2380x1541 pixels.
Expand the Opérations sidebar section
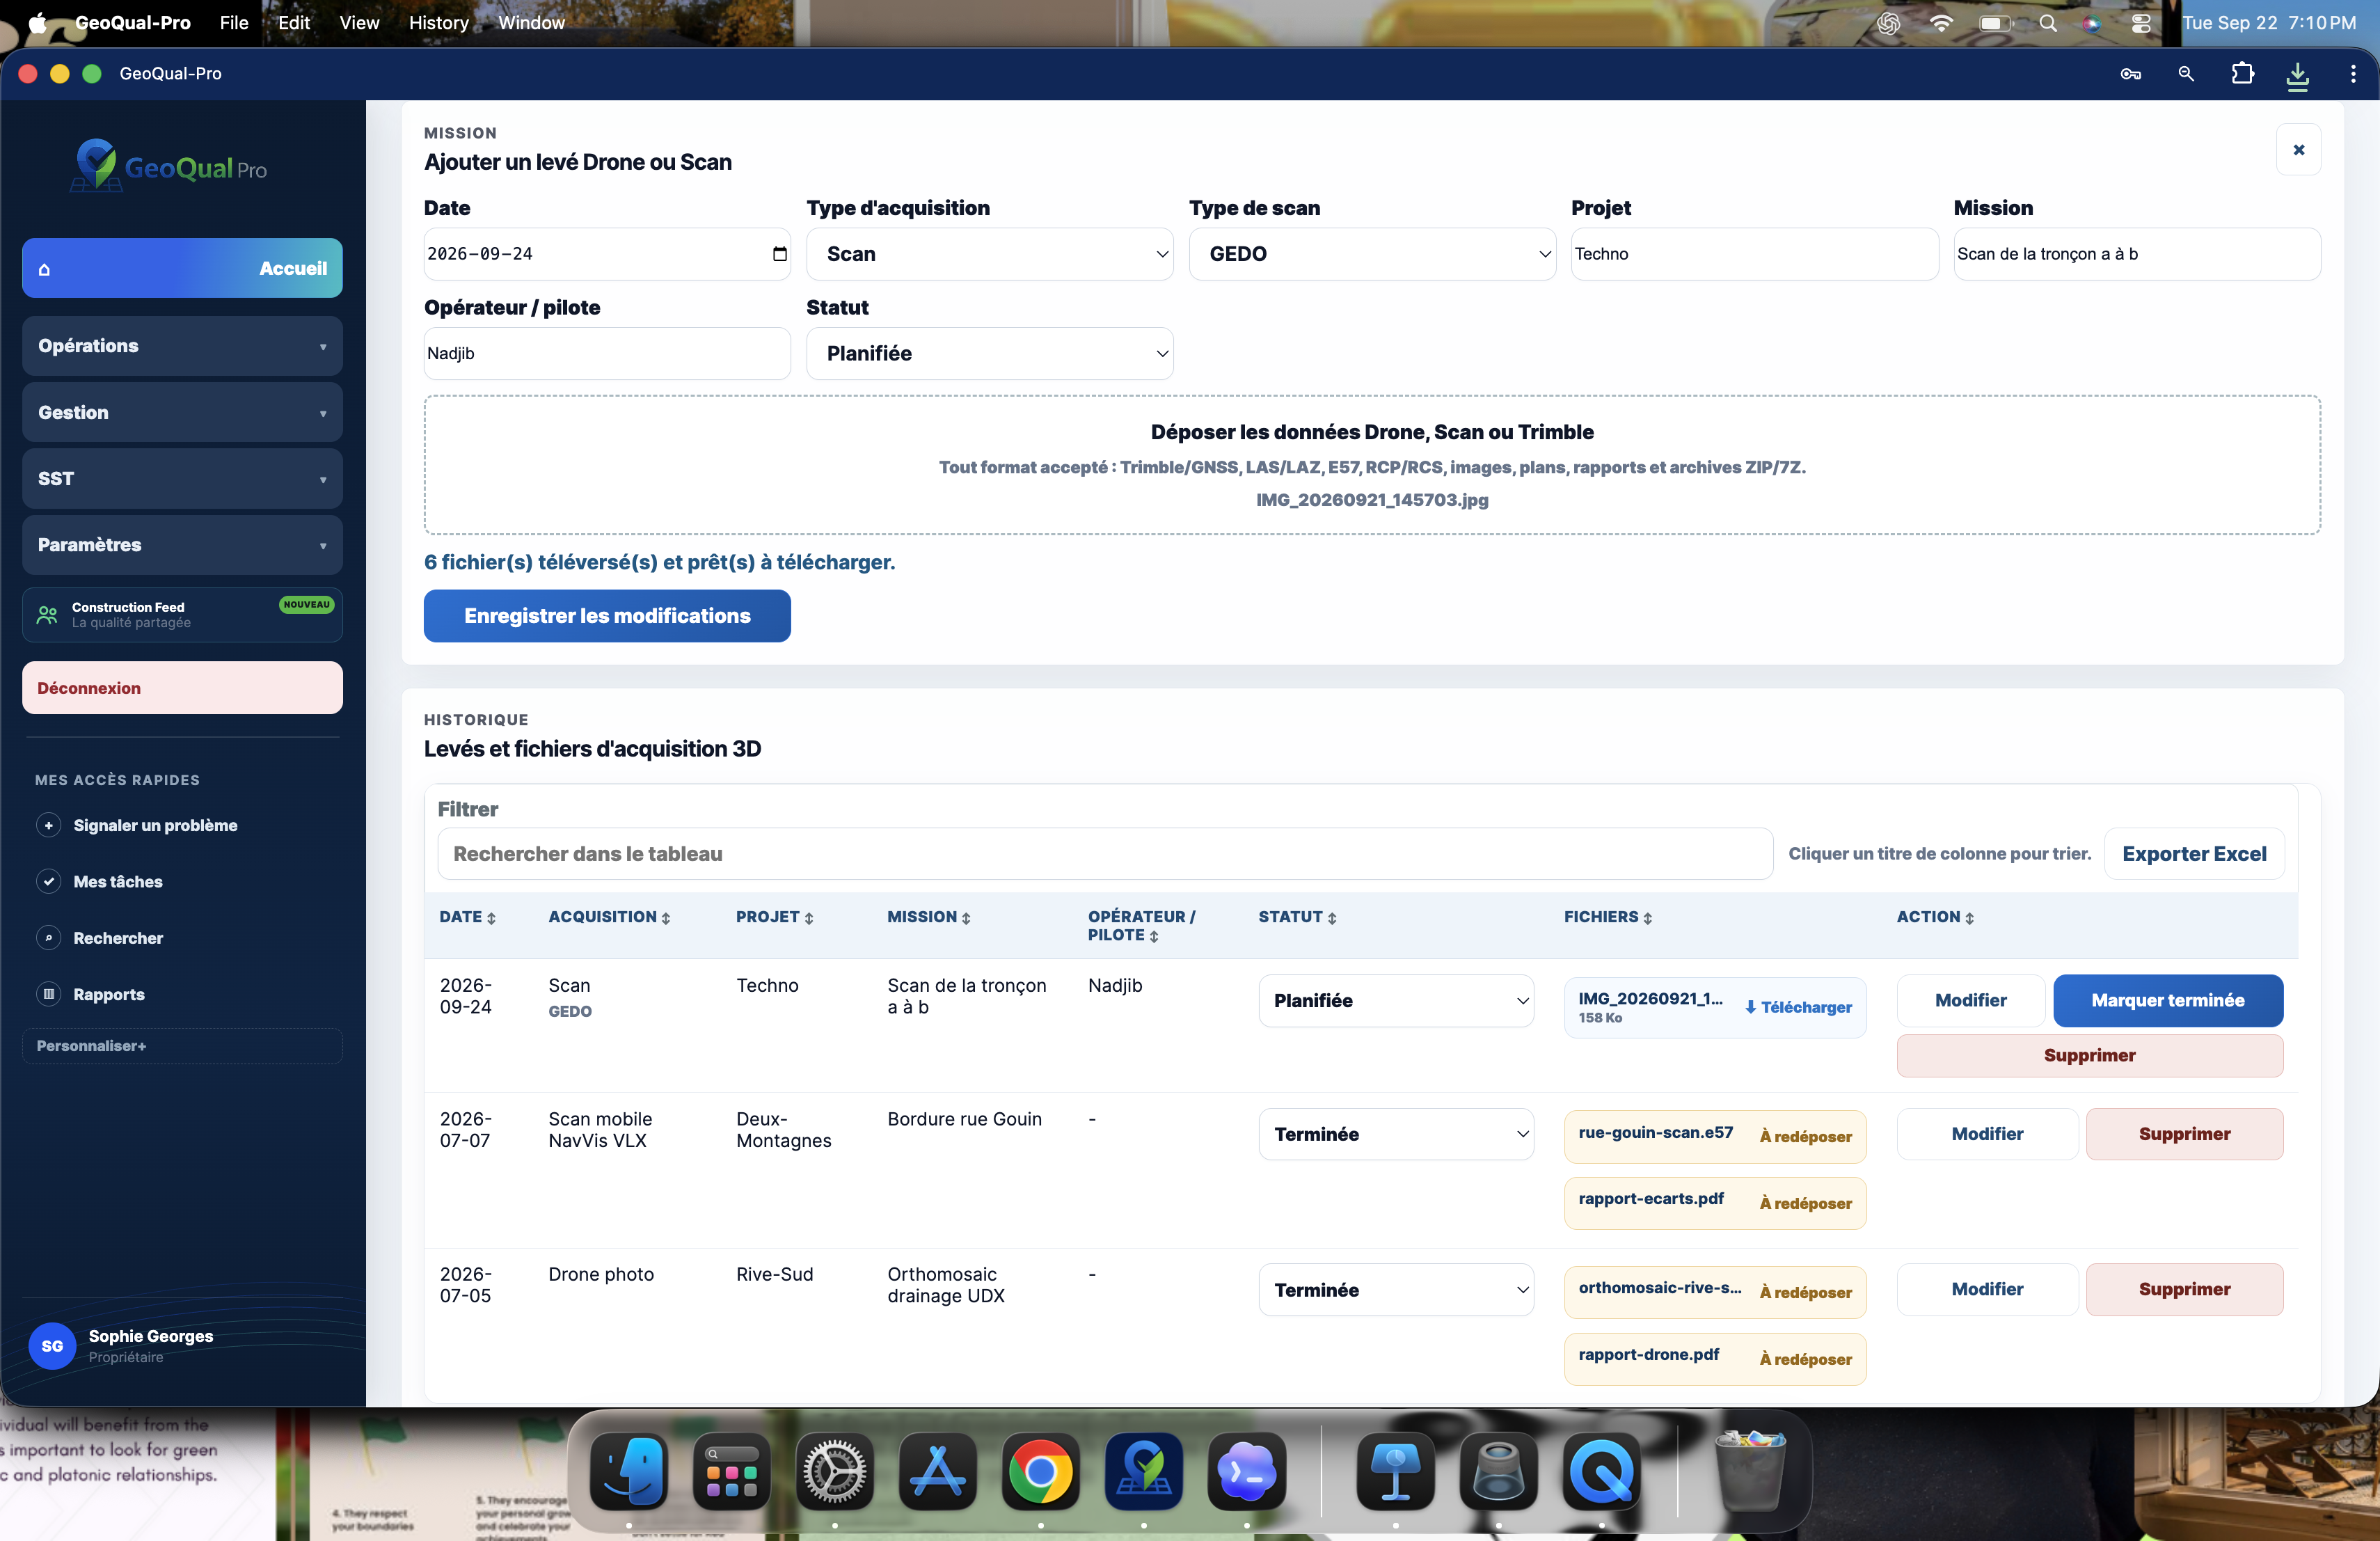[x=182, y=346]
